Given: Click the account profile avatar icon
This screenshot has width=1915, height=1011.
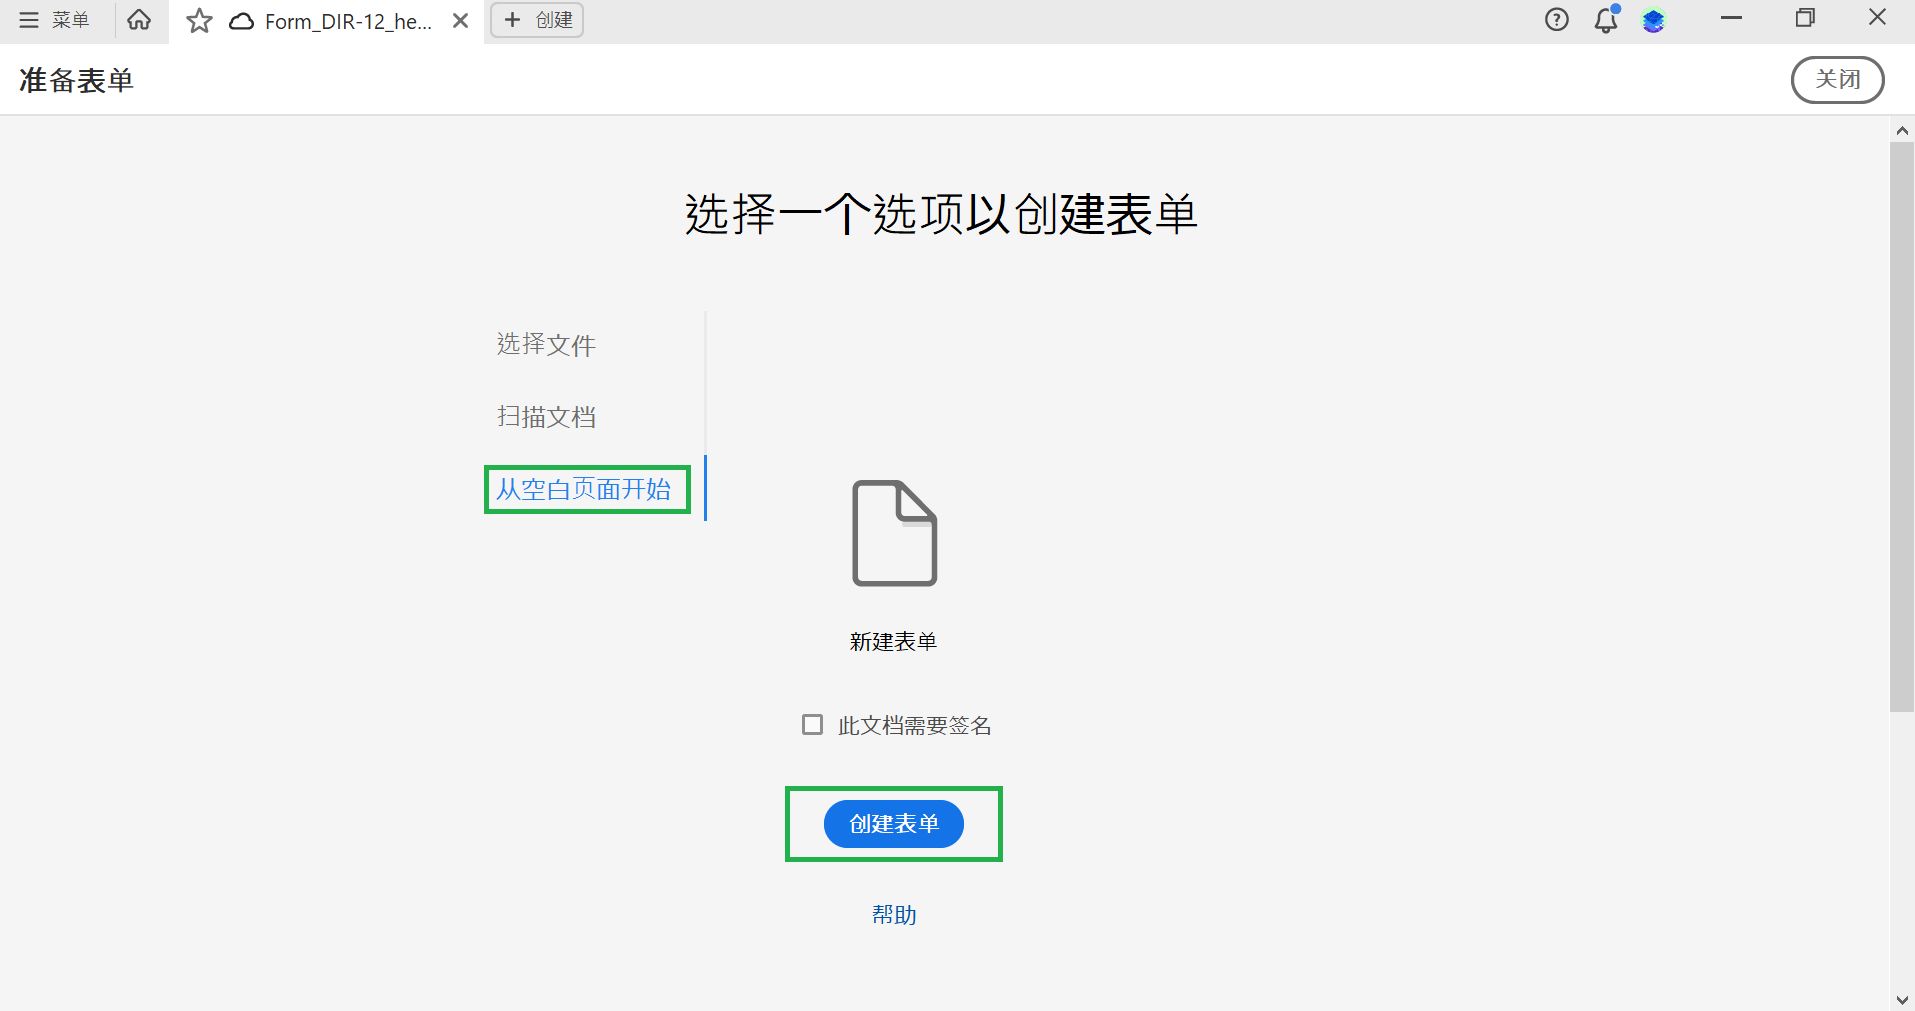Looking at the screenshot, I should (1655, 20).
